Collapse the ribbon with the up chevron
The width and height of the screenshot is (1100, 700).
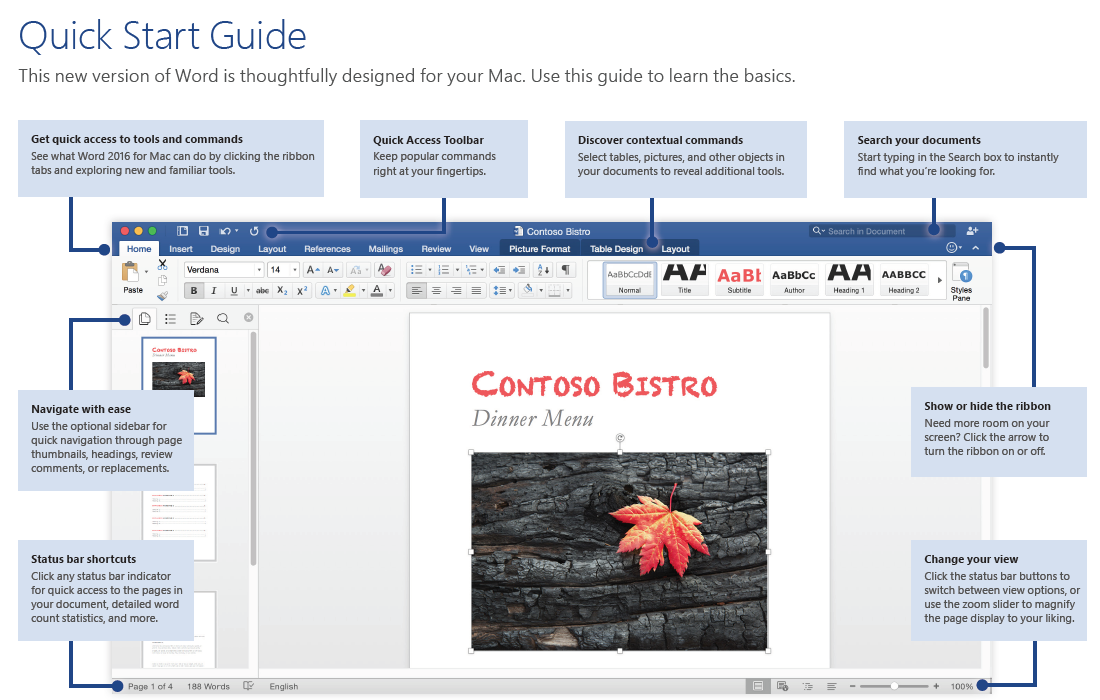pos(975,248)
